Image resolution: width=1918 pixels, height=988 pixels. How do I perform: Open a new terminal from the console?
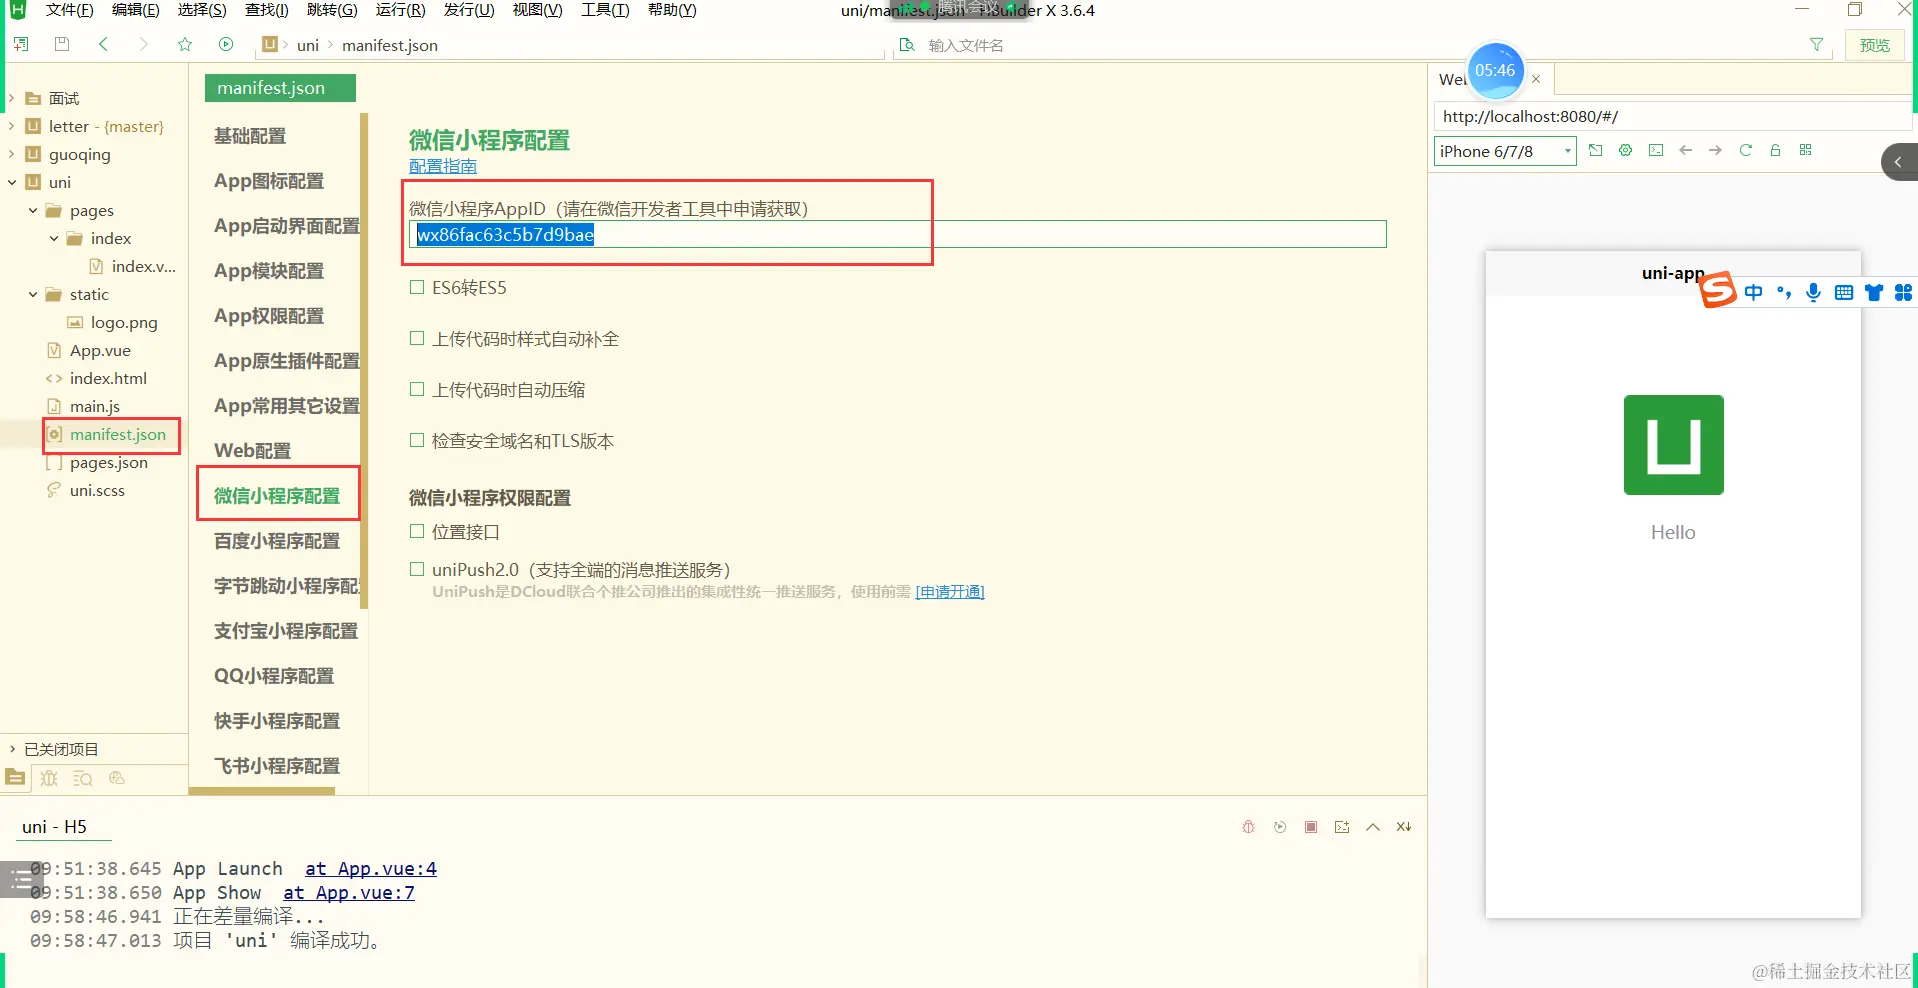pos(1342,827)
